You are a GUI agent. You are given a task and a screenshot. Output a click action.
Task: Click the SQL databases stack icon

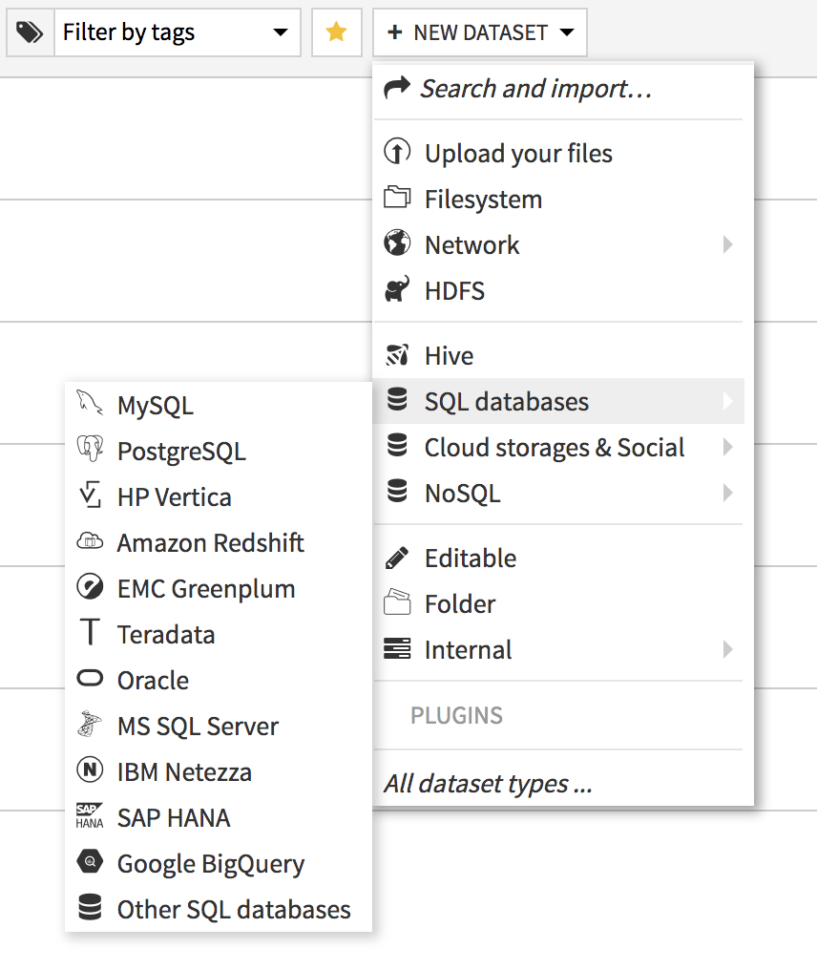[397, 400]
